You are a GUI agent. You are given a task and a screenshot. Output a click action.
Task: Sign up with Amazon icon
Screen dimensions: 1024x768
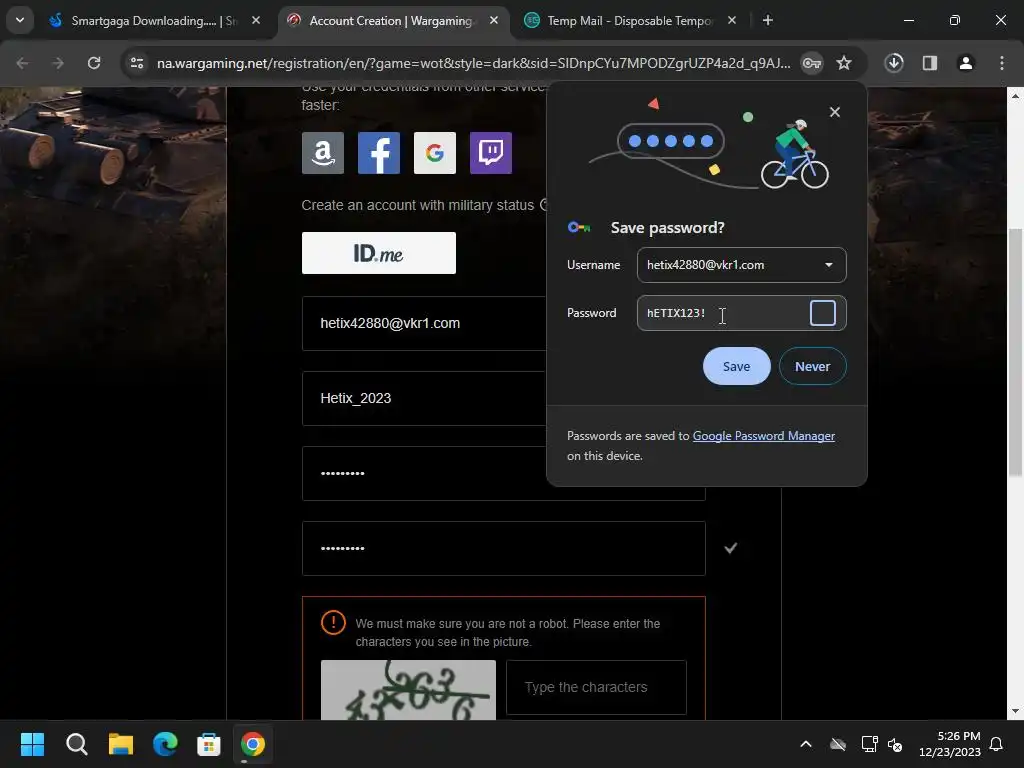tap(323, 153)
